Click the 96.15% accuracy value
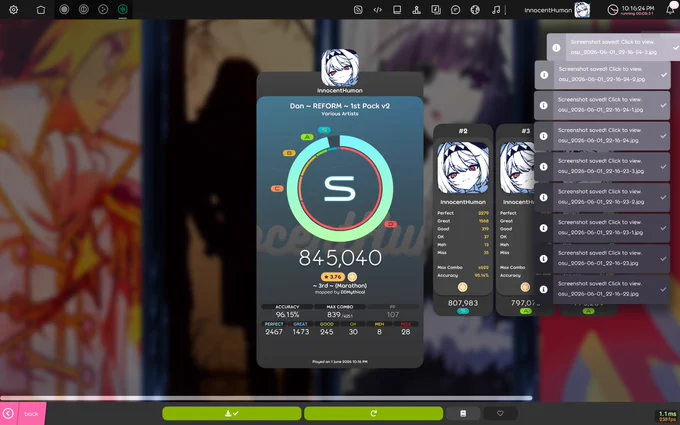The image size is (680, 425). (x=287, y=315)
